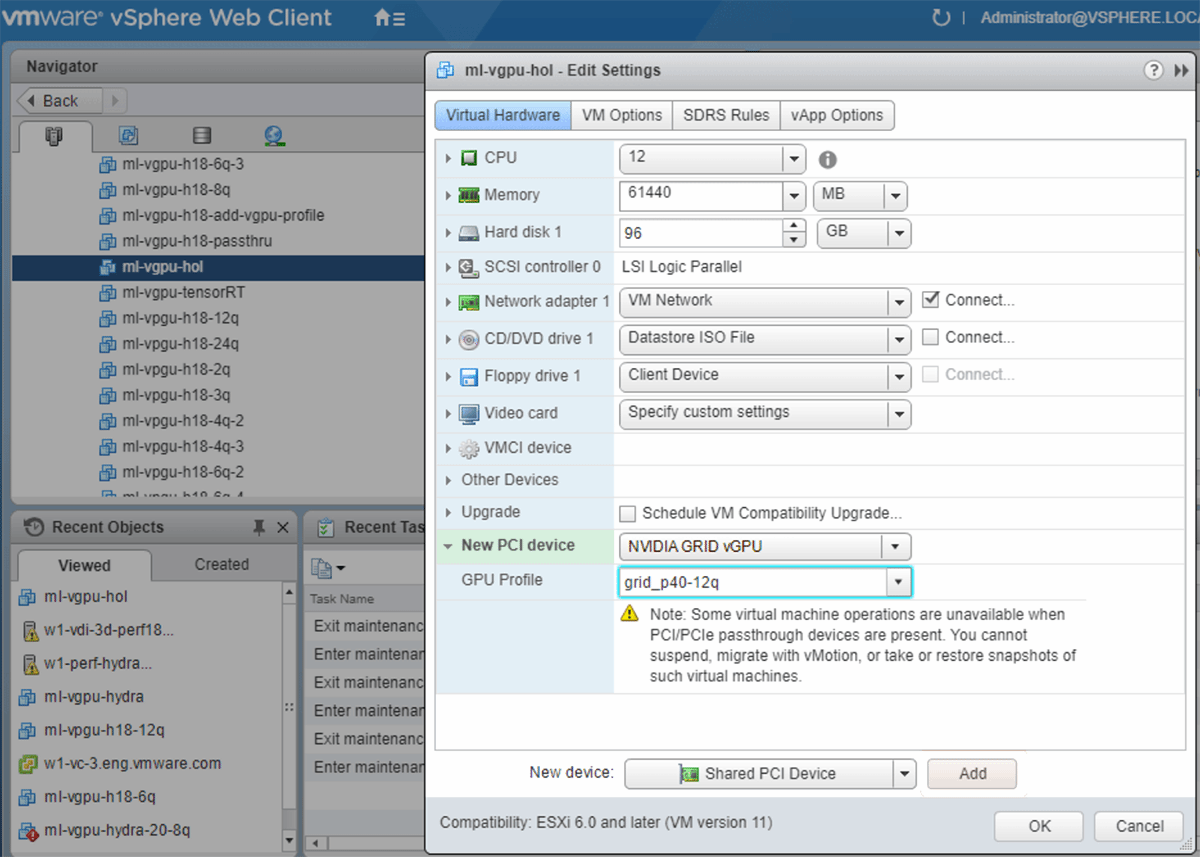Open the Hosts and Clusters navigator icon
The width and height of the screenshot is (1200, 857).
54,136
